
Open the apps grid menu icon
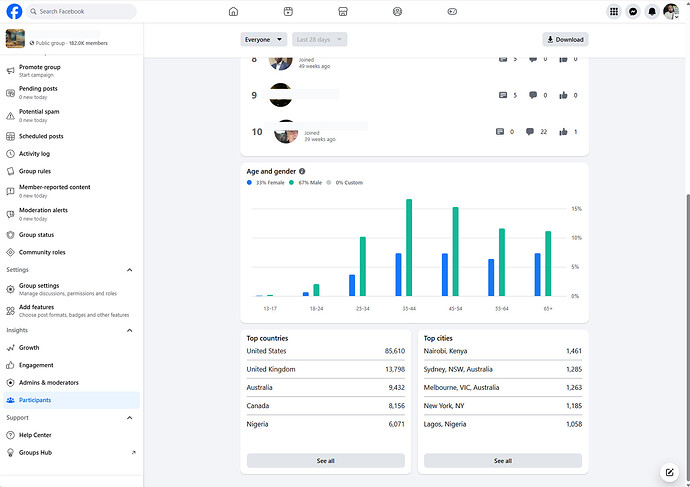tap(614, 12)
